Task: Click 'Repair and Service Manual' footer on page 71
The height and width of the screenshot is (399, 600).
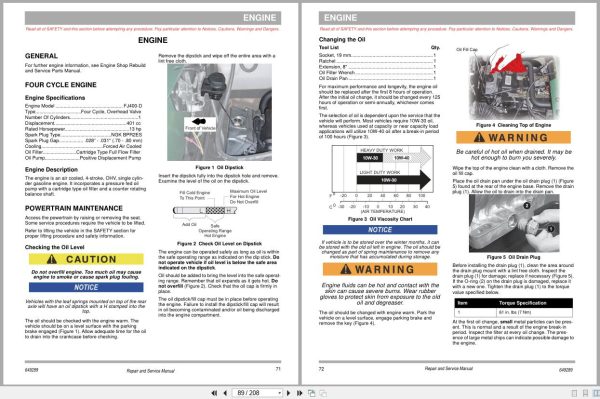Action: pos(150,371)
